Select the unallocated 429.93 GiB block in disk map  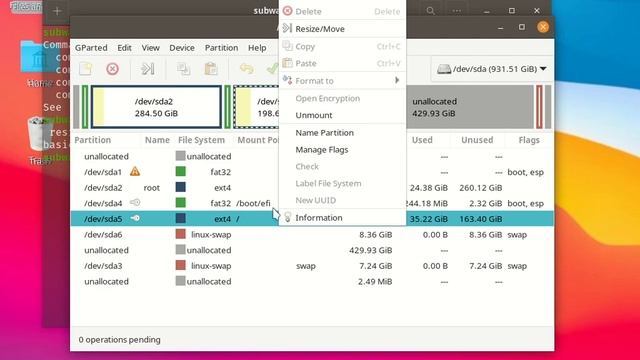tap(469, 107)
